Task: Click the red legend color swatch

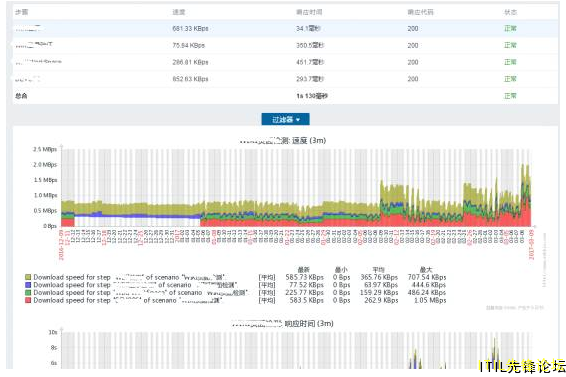Action: pos(28,300)
